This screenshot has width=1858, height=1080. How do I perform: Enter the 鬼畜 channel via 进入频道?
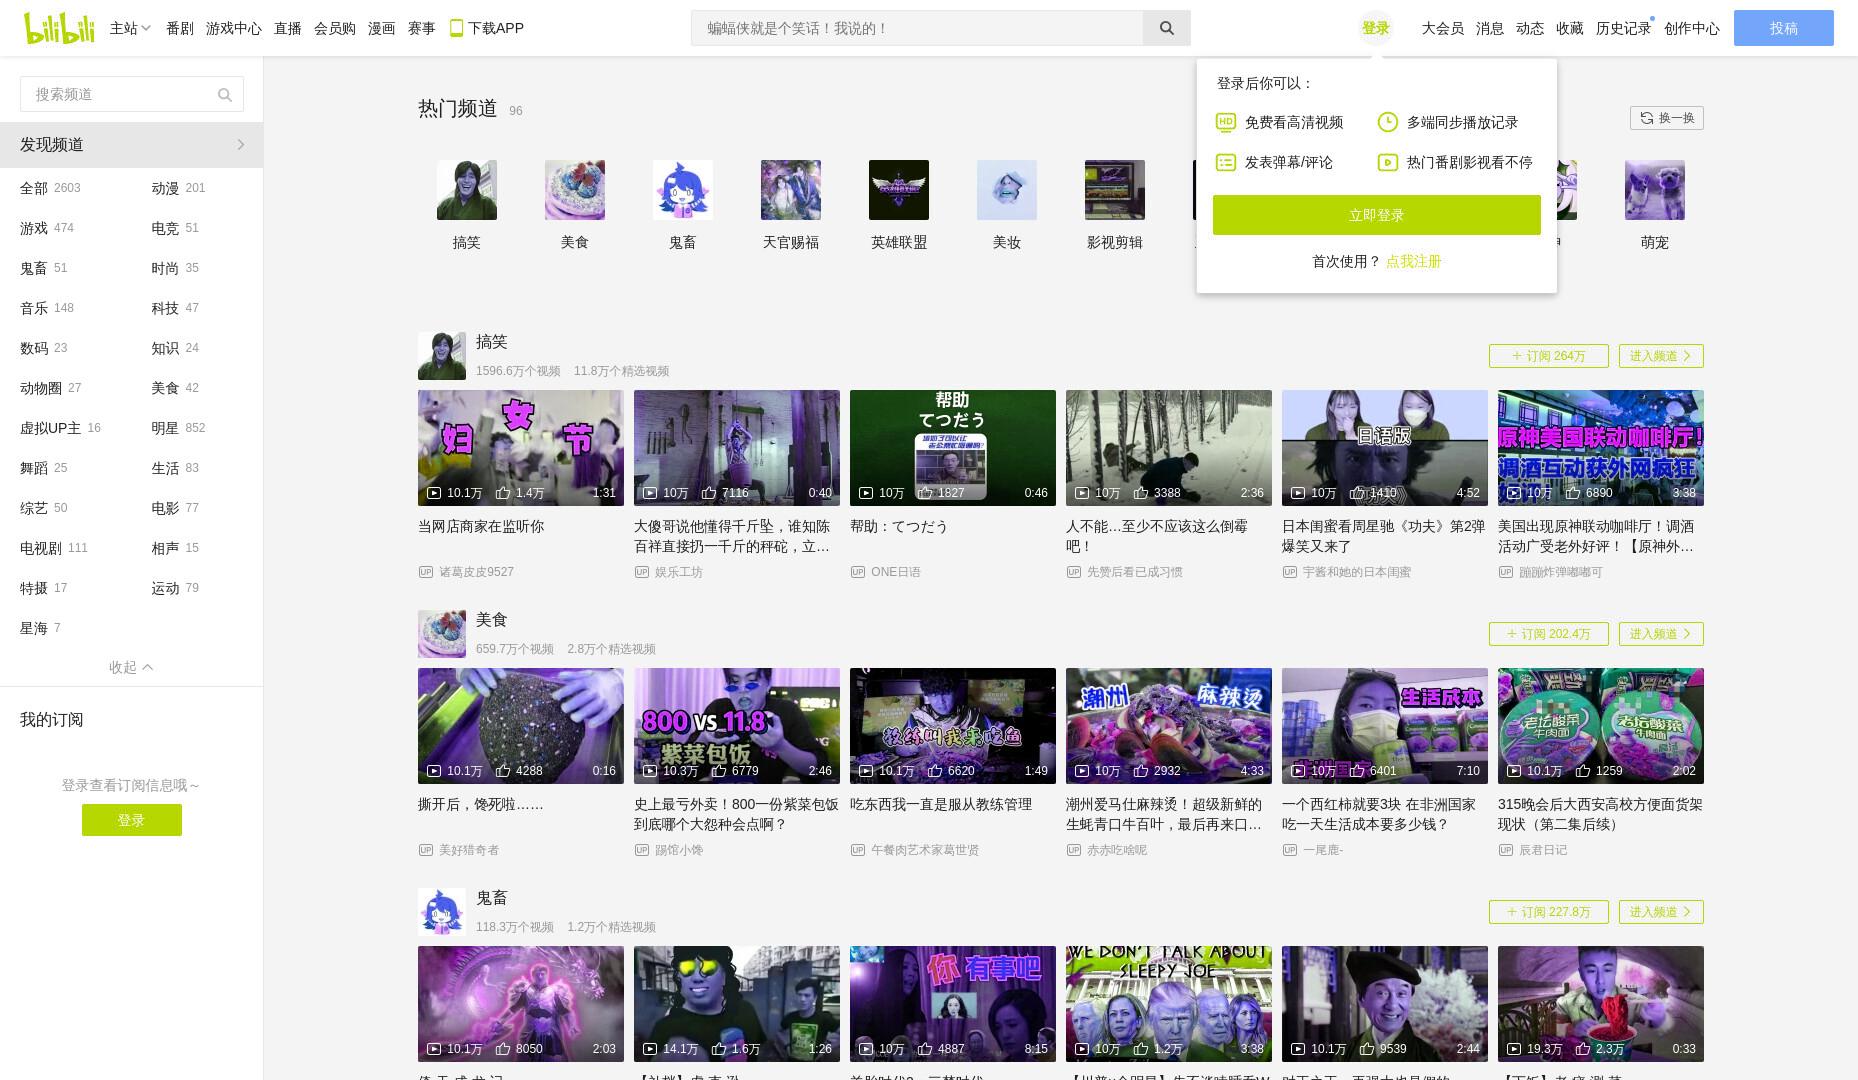click(x=1661, y=912)
